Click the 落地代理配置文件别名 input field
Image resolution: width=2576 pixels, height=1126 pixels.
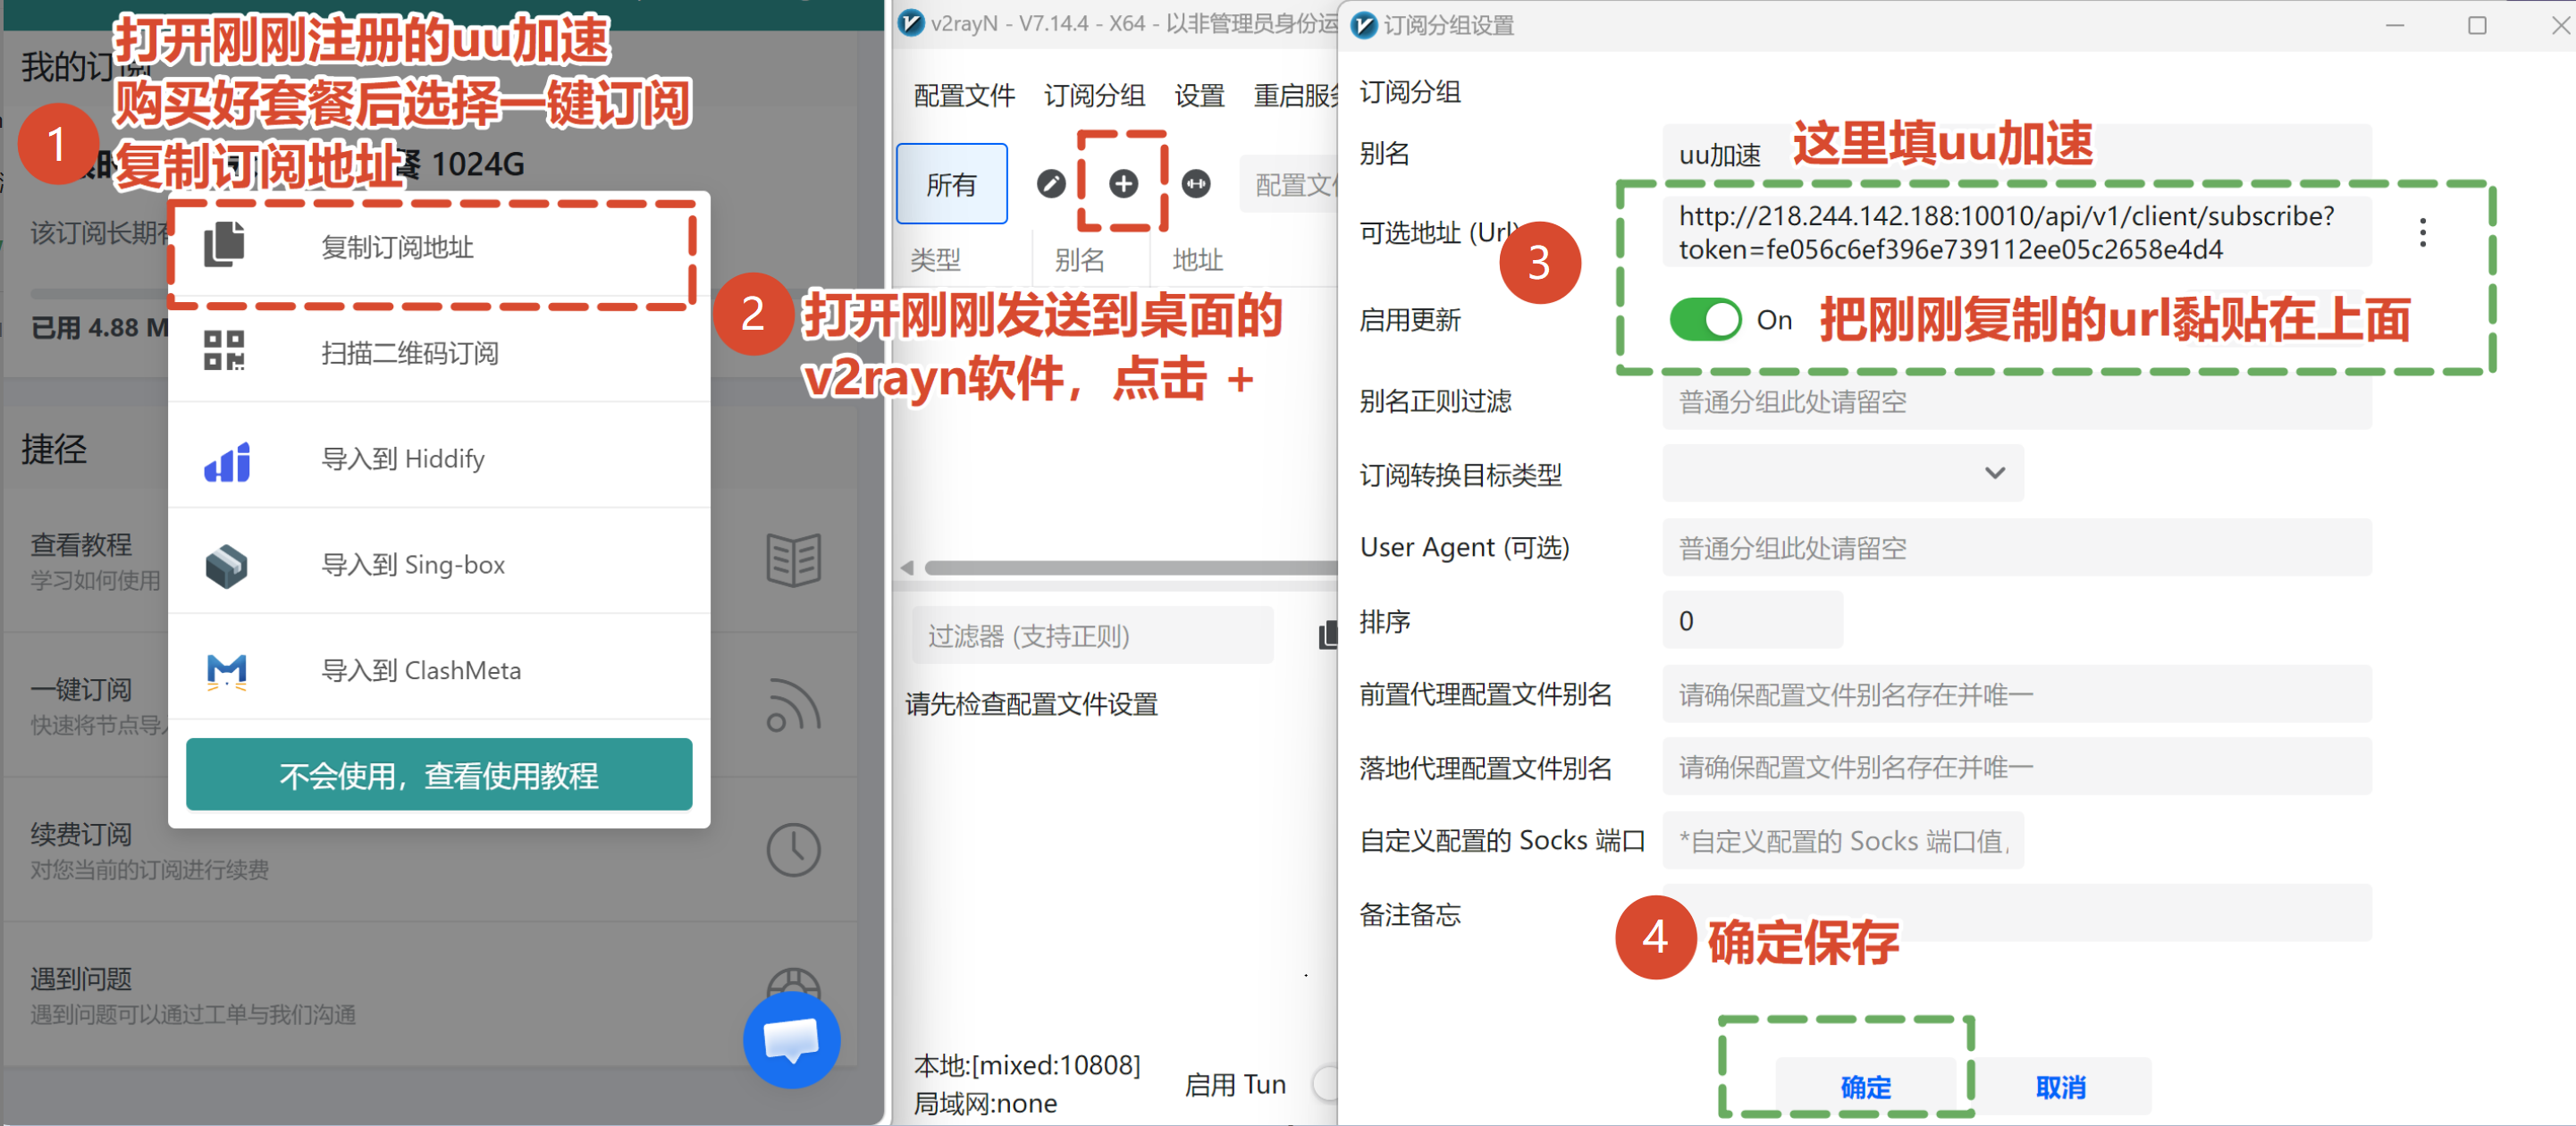(x=2016, y=767)
